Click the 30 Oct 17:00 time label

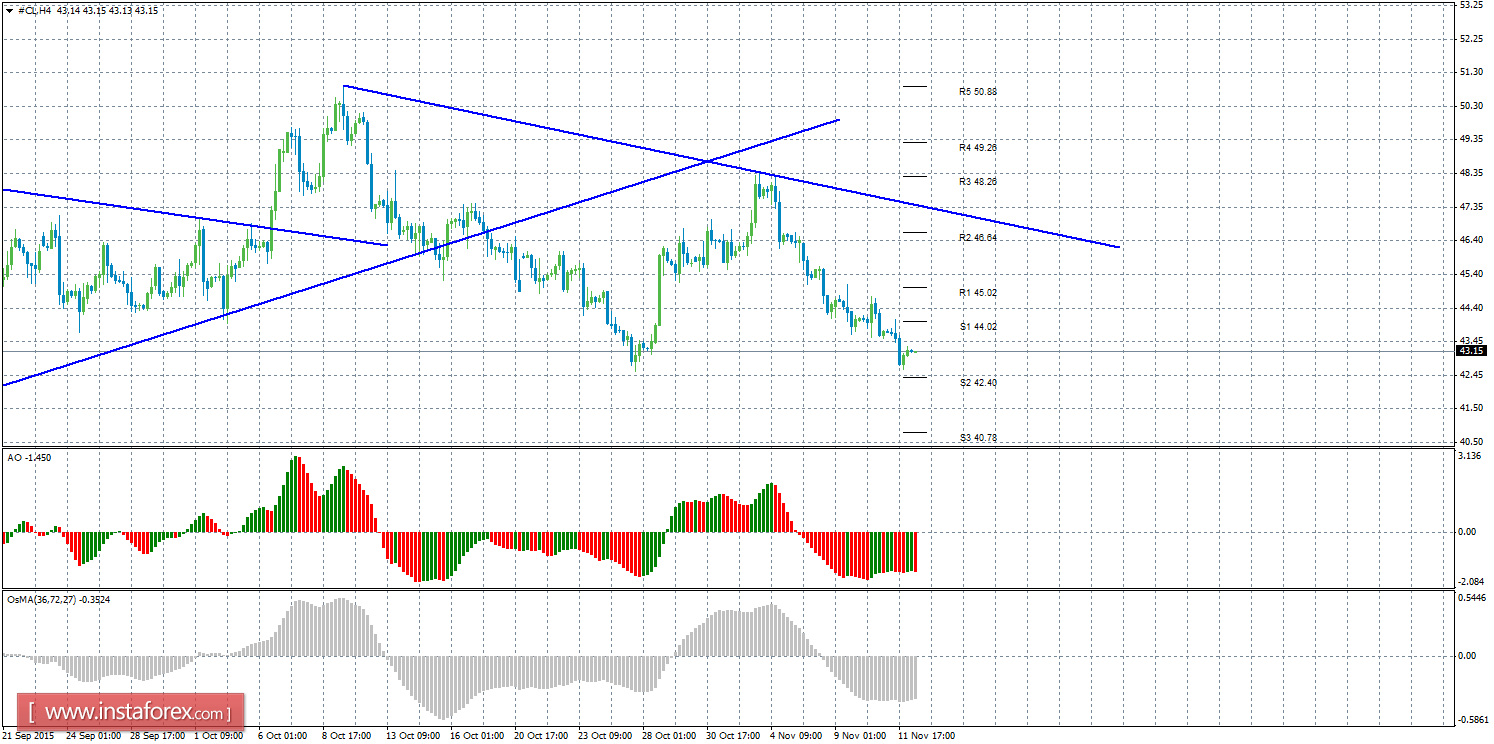[x=733, y=736]
